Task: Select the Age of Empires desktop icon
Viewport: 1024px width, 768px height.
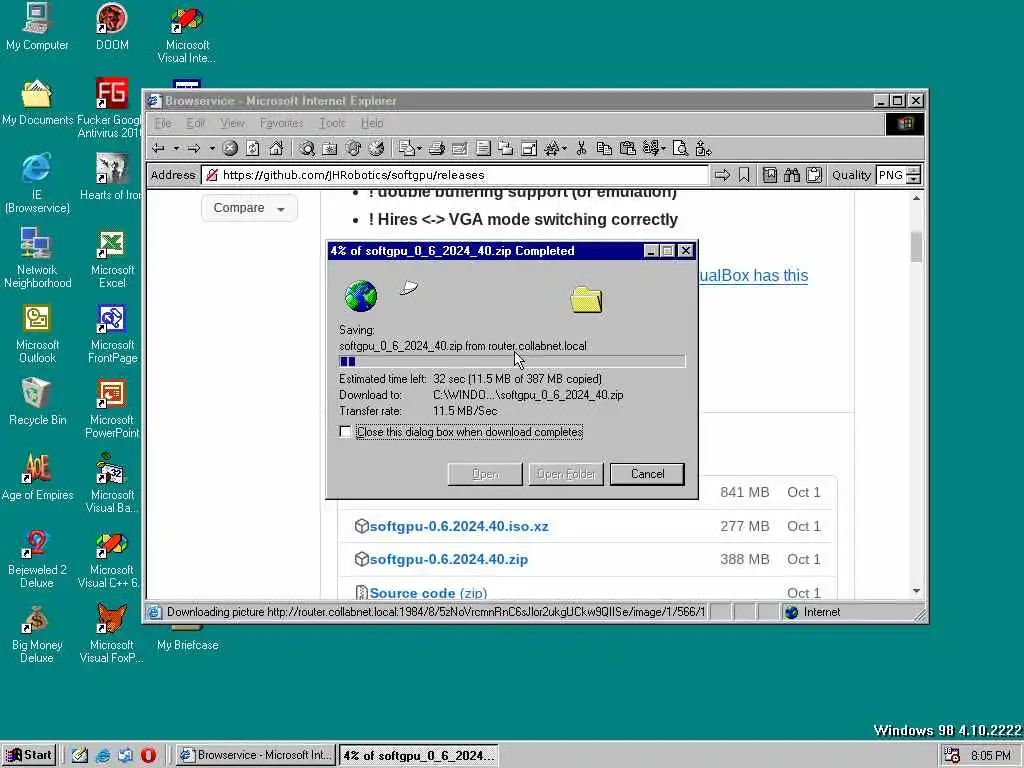Action: pyautogui.click(x=37, y=477)
